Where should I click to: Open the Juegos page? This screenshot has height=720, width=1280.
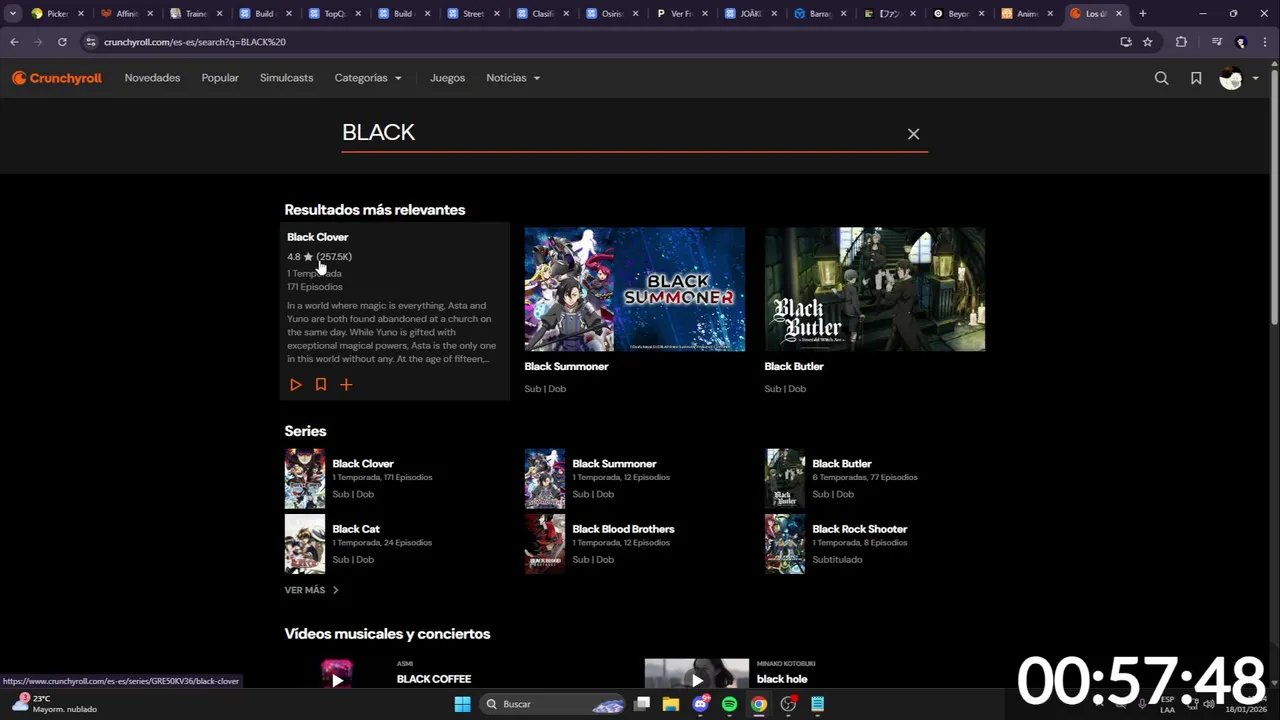click(x=447, y=78)
